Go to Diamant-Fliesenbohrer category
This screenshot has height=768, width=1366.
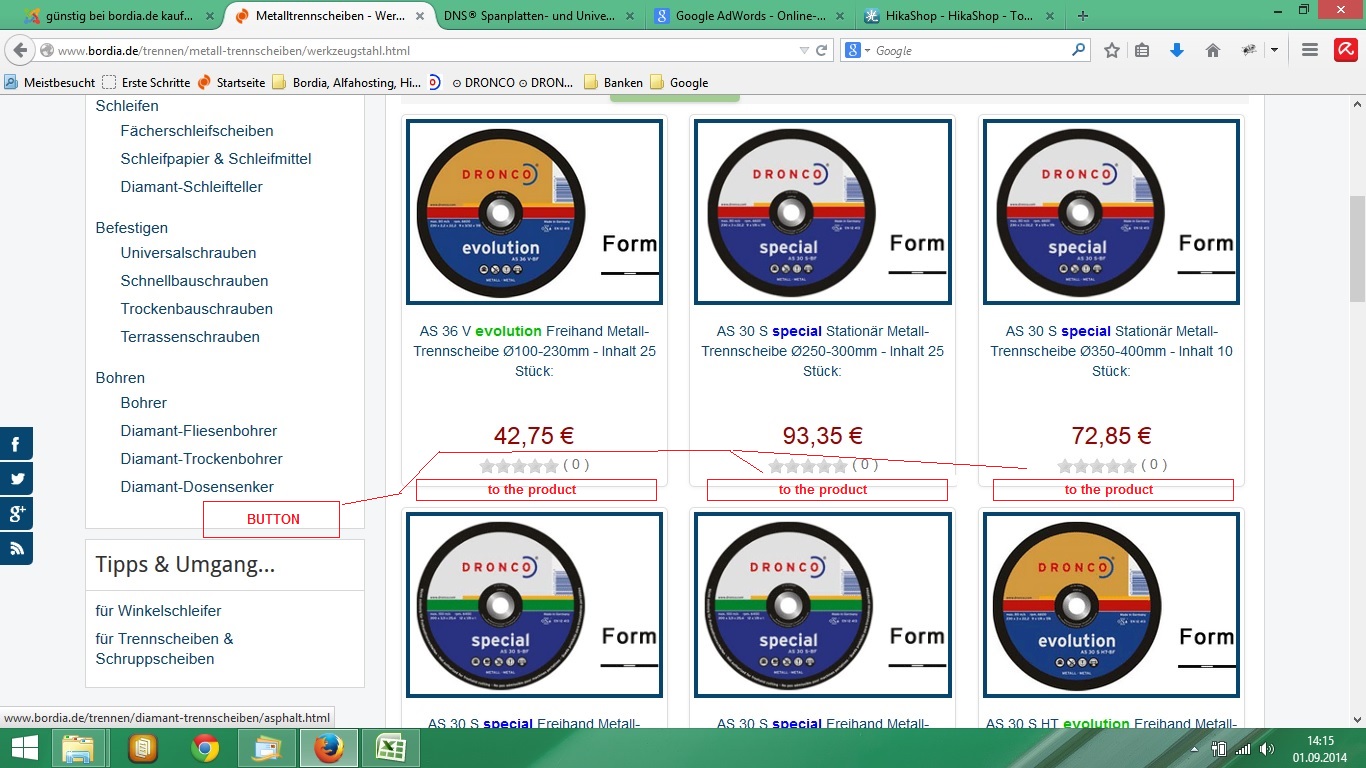[x=199, y=431]
